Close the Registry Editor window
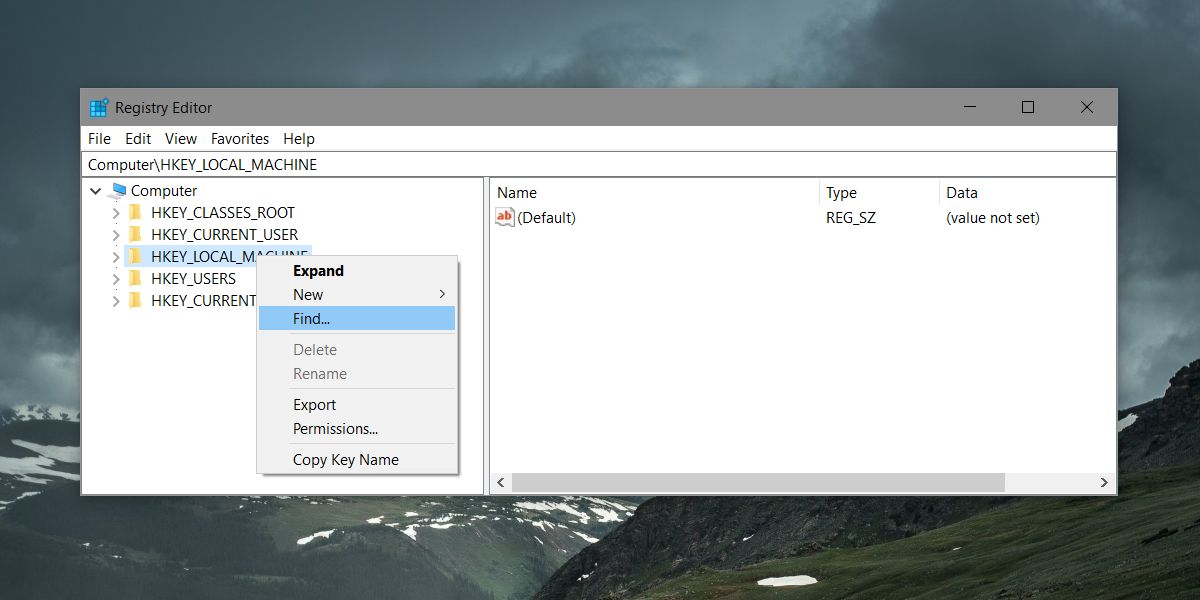This screenshot has width=1200, height=600. (x=1086, y=107)
